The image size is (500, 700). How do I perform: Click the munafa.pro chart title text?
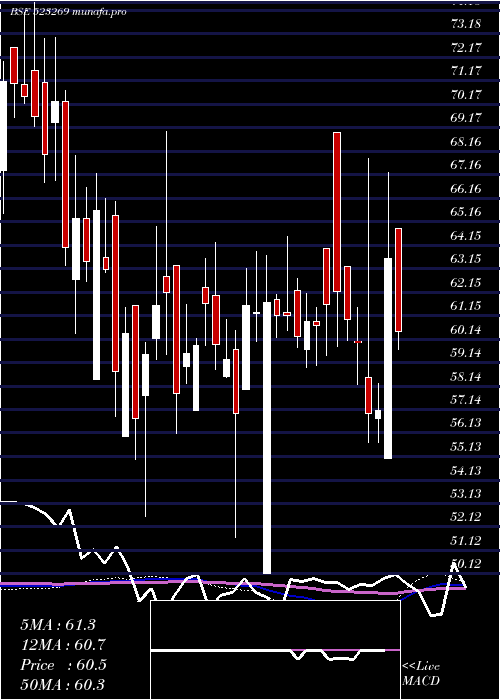point(68,12)
